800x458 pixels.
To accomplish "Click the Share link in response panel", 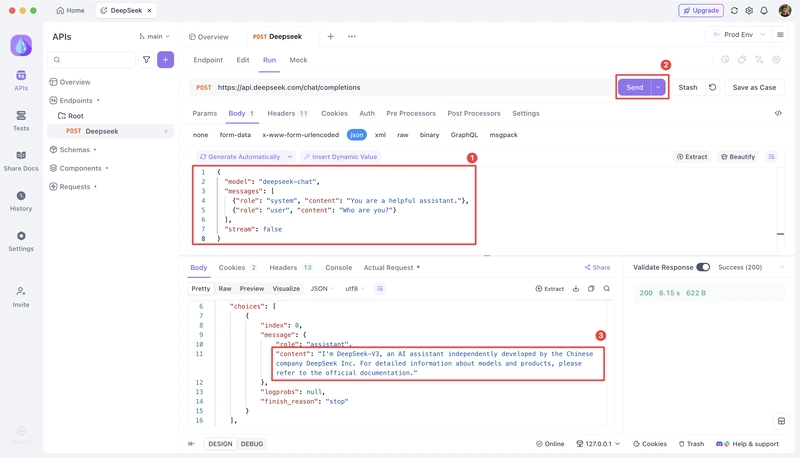I will pos(597,267).
